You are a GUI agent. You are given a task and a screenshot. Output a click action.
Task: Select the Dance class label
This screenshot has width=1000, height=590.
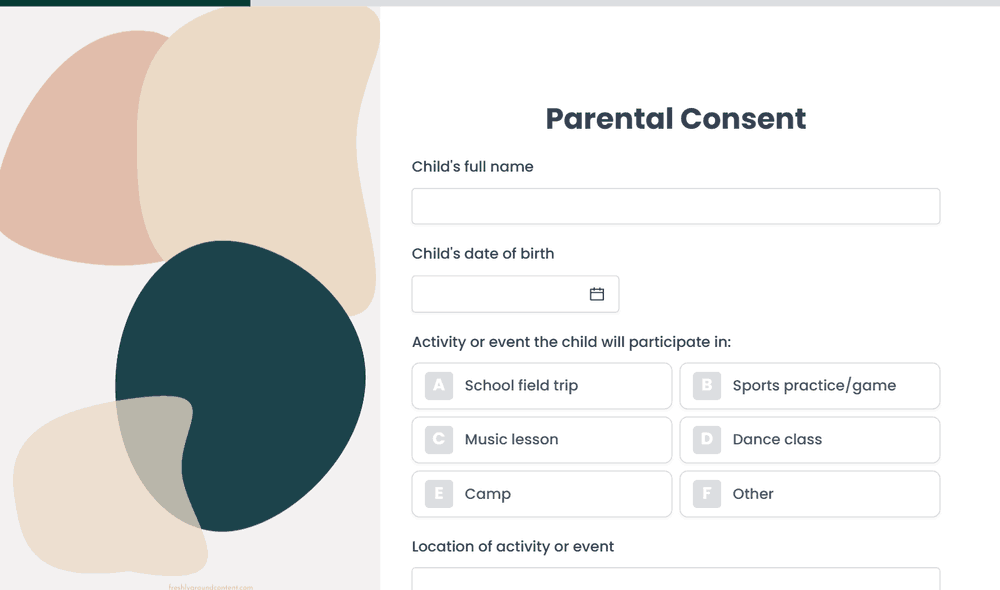point(777,440)
